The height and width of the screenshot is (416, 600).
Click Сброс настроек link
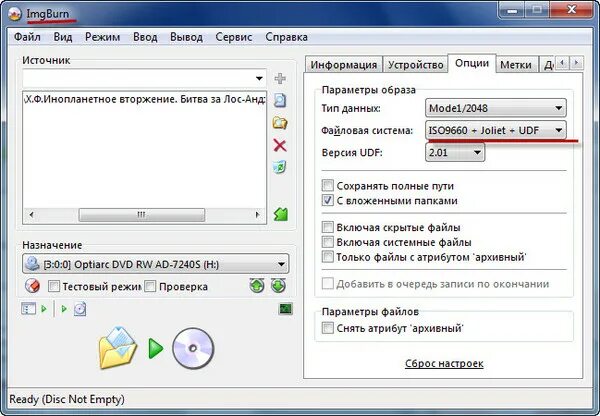pos(444,363)
